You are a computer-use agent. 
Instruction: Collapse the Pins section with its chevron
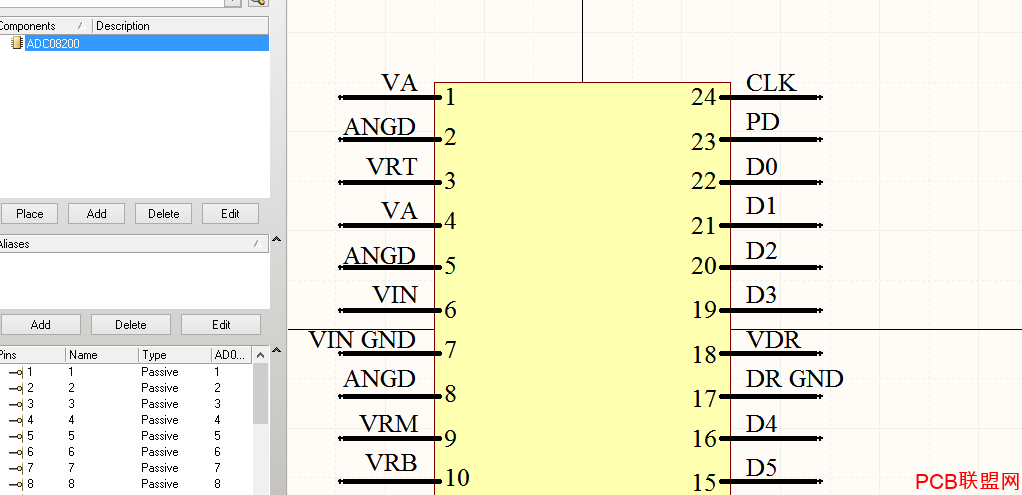point(276,350)
